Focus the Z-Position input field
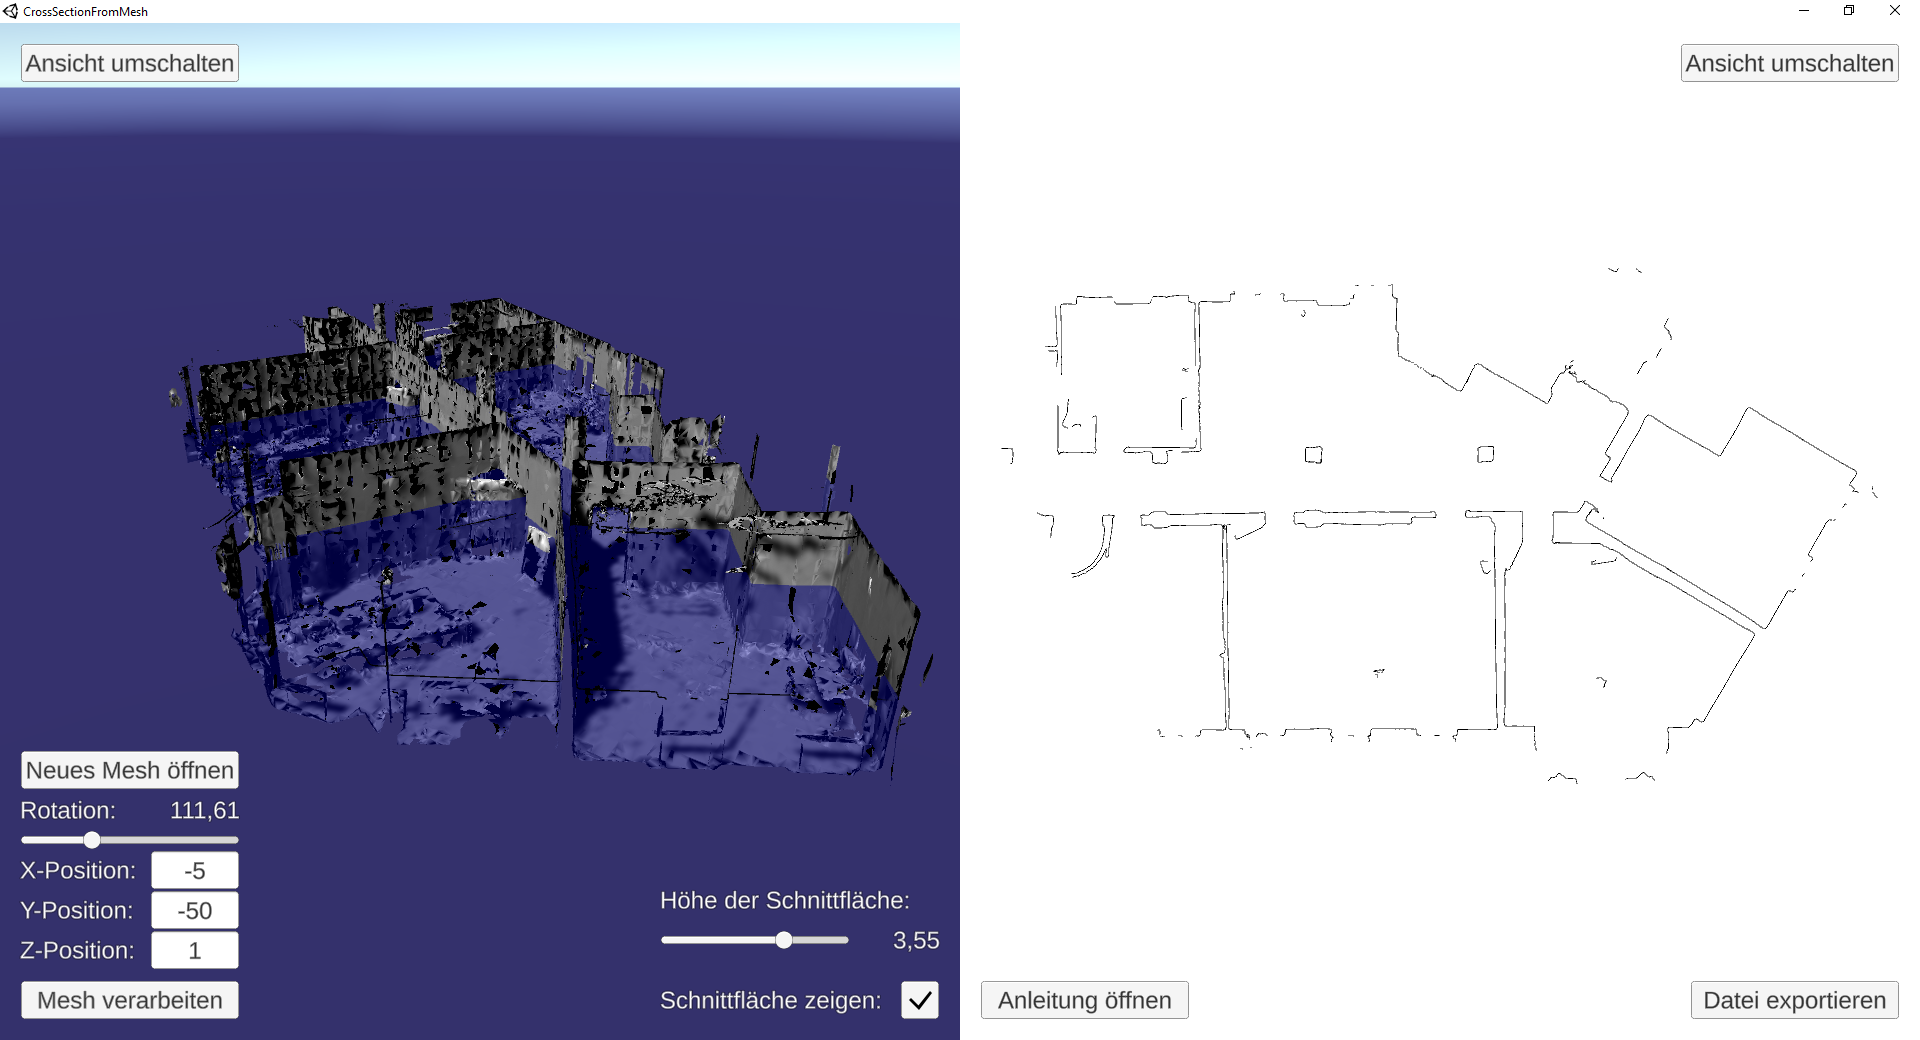Image resolution: width=1920 pixels, height=1040 pixels. click(195, 951)
